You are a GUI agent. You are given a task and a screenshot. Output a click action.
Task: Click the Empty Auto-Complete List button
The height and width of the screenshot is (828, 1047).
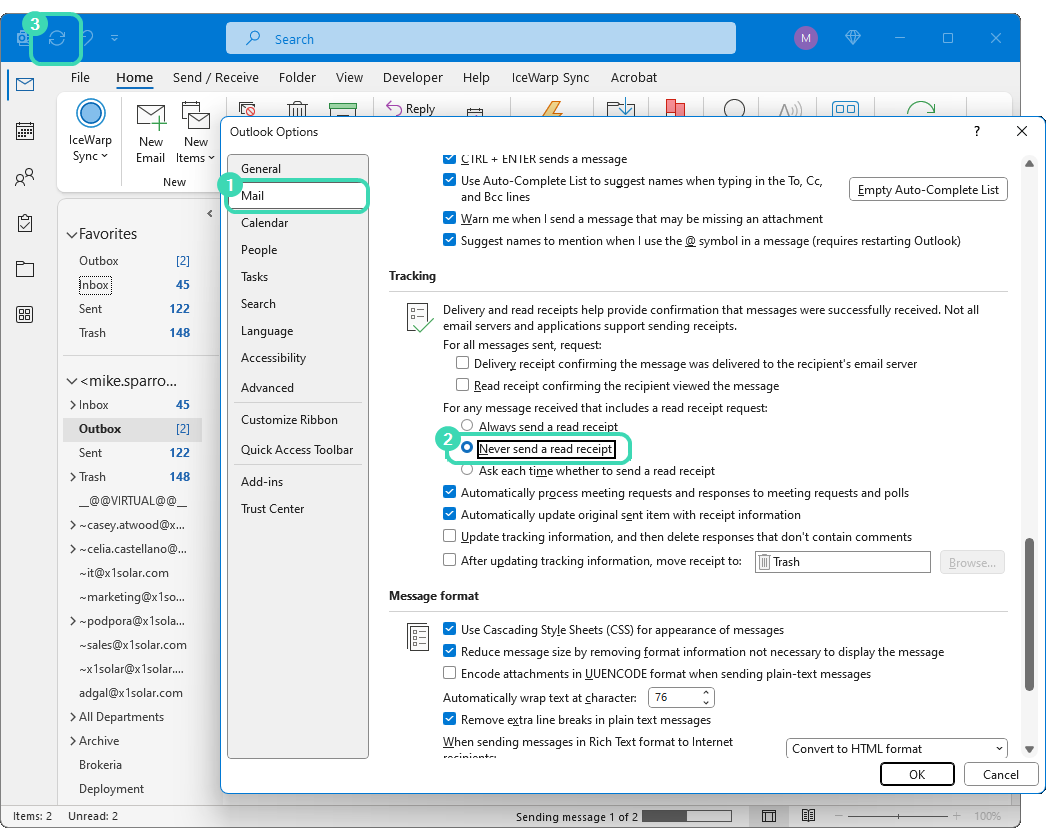coord(928,190)
